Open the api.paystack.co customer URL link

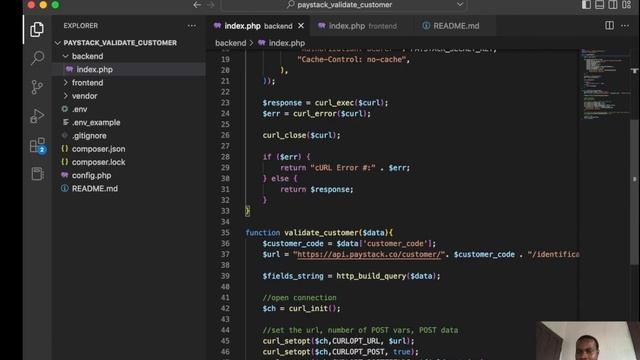(369, 254)
